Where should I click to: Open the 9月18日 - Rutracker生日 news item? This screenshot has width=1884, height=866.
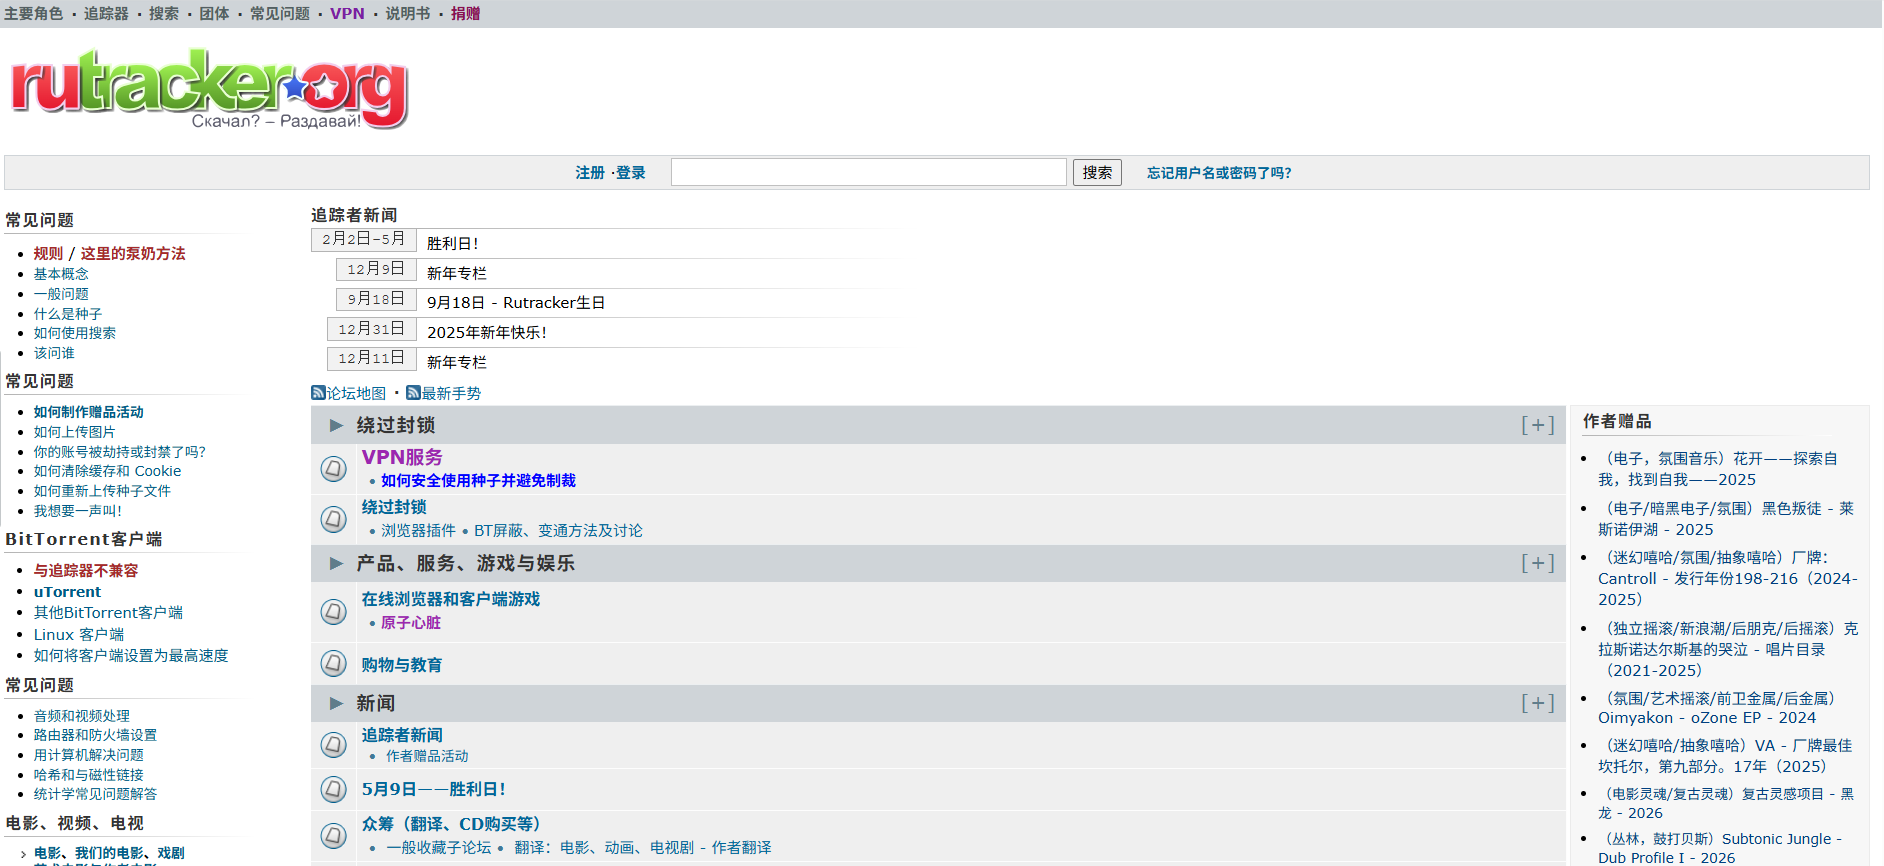(516, 302)
